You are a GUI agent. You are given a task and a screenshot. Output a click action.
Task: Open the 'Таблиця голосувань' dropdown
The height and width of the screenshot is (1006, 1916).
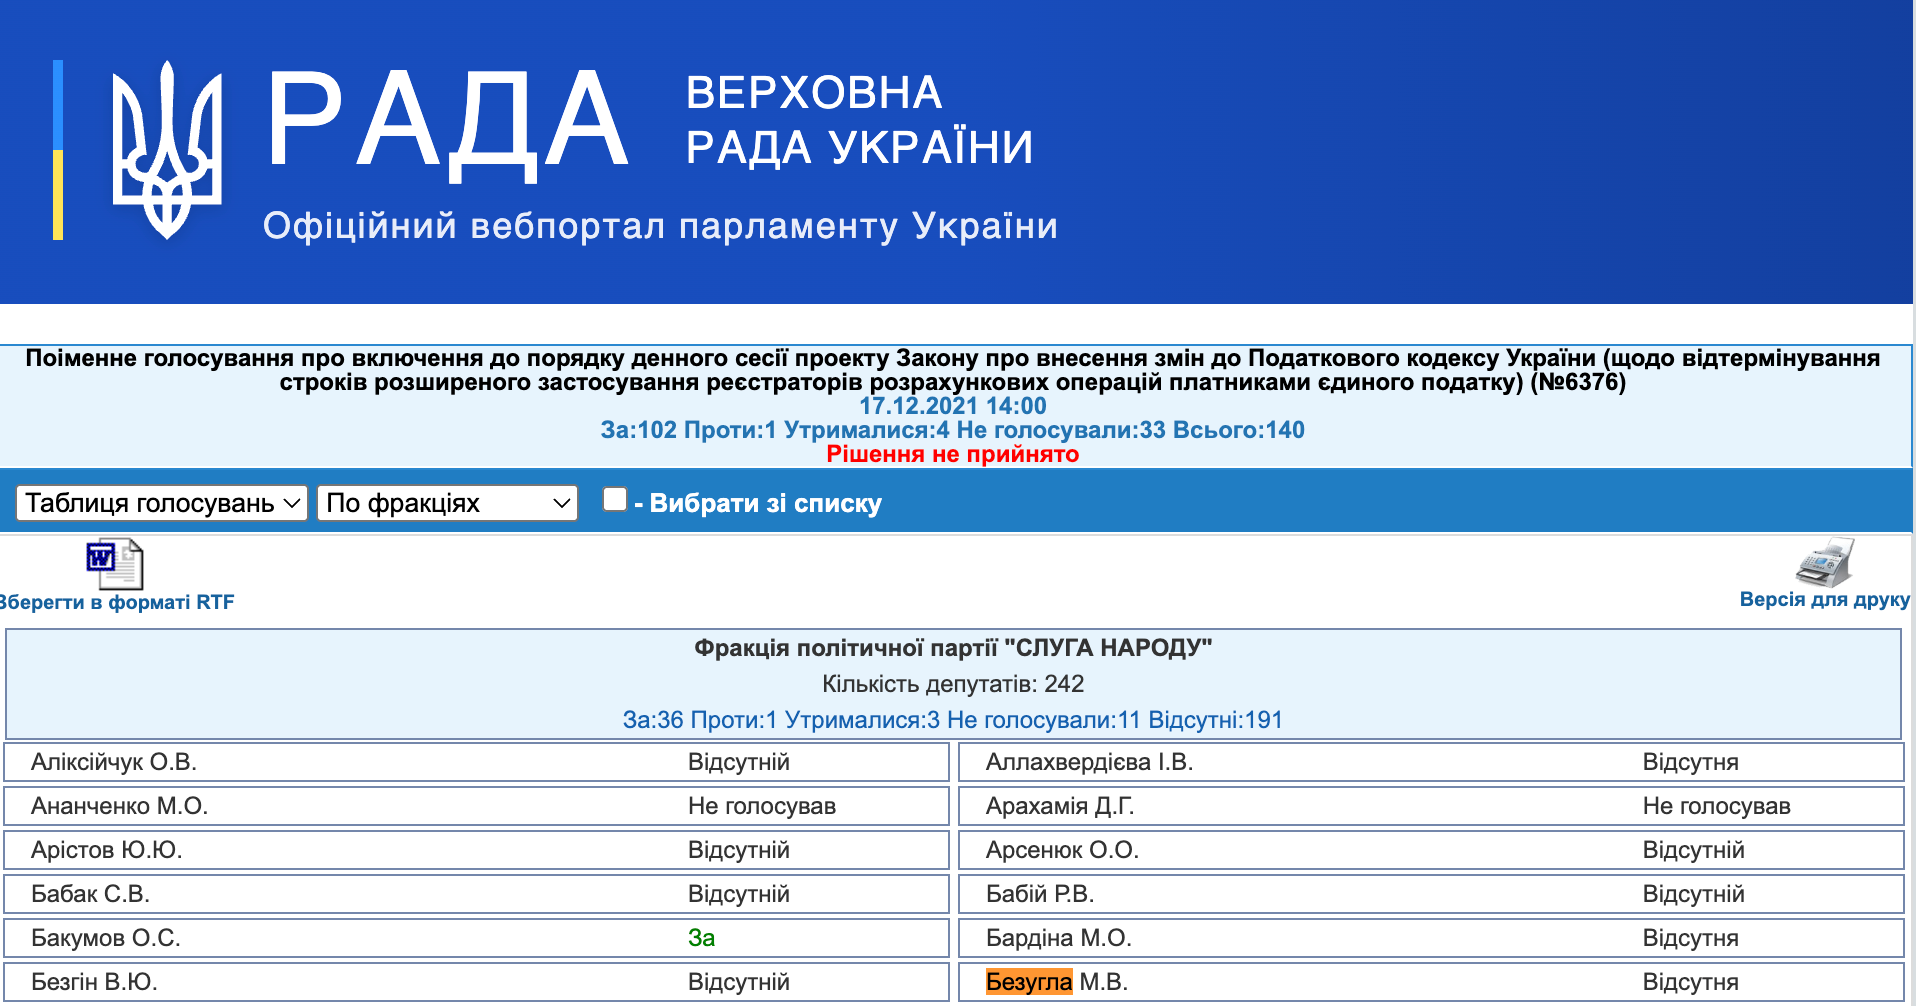pyautogui.click(x=162, y=503)
